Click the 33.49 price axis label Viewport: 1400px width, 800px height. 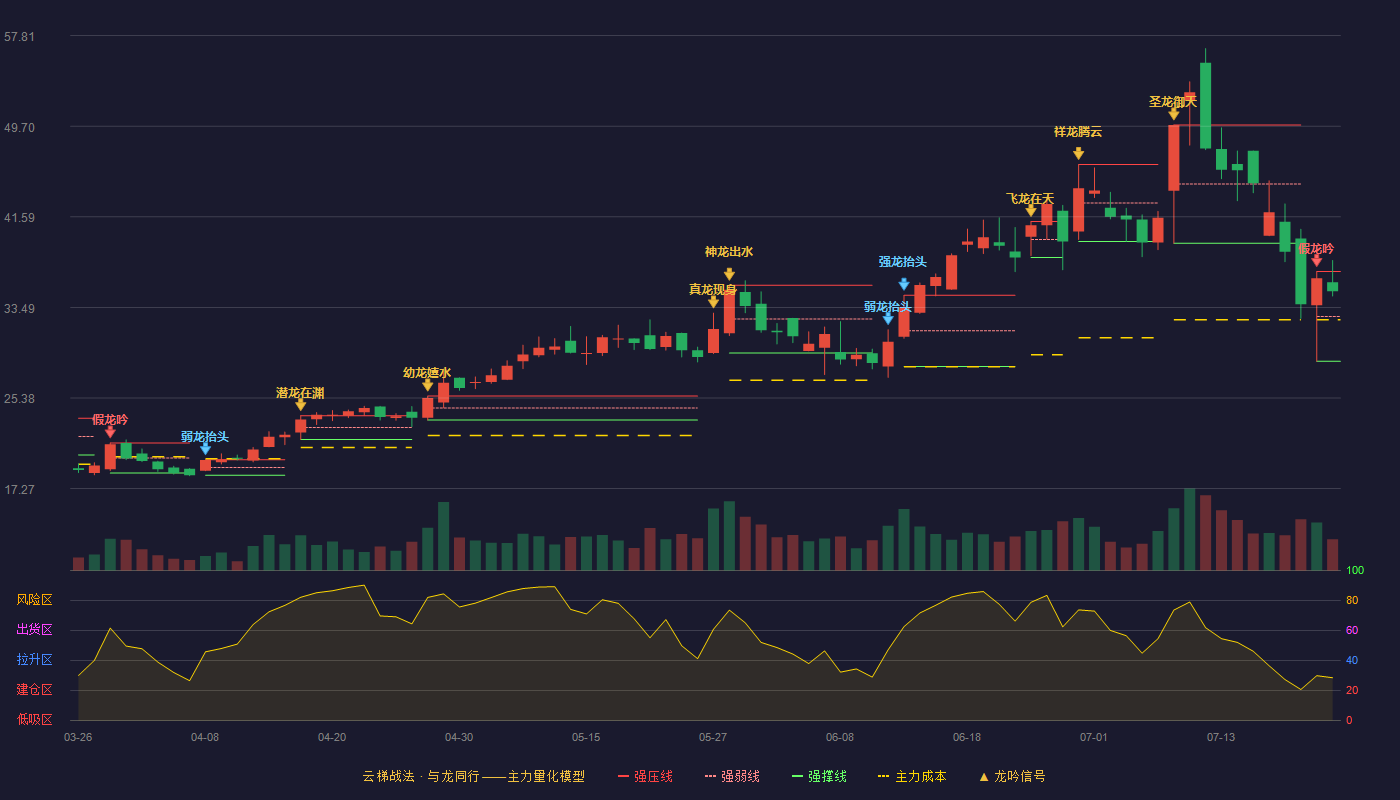coord(19,308)
